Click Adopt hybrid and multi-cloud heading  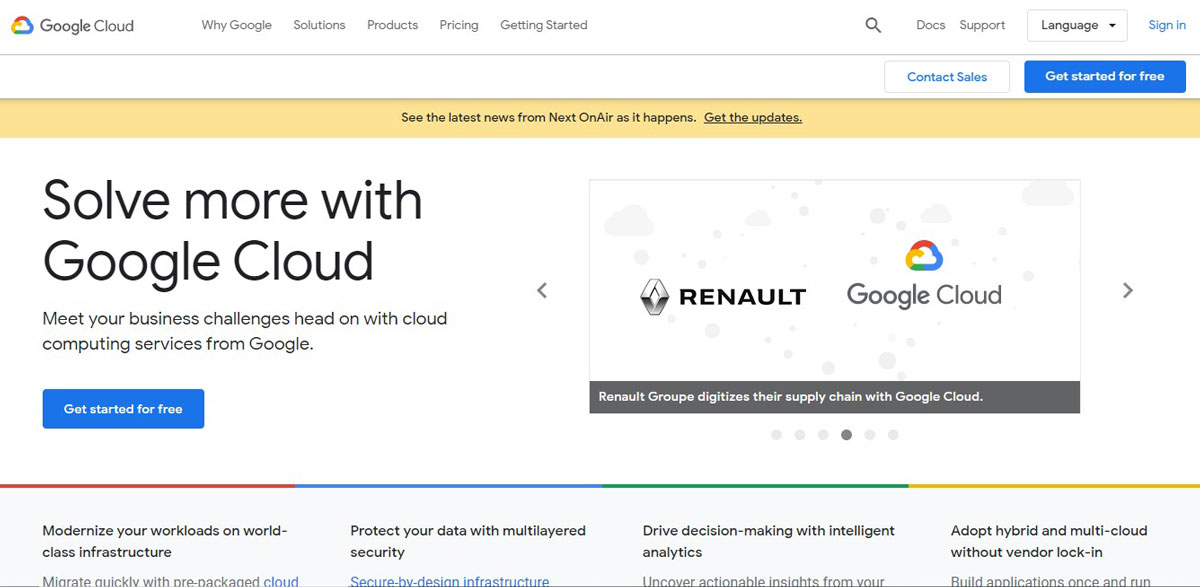pos(1049,541)
